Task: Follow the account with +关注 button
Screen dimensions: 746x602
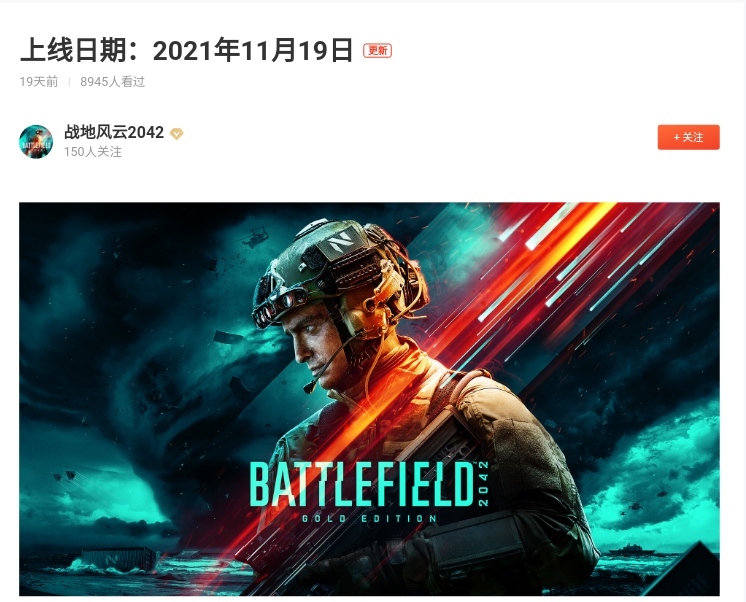Action: pos(688,138)
